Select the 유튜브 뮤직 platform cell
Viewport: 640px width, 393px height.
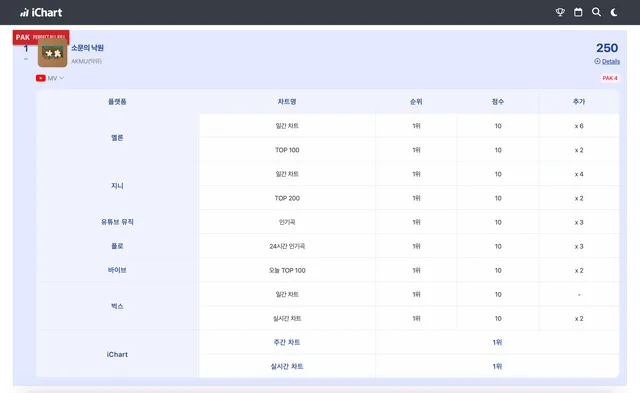pyautogui.click(x=117, y=222)
